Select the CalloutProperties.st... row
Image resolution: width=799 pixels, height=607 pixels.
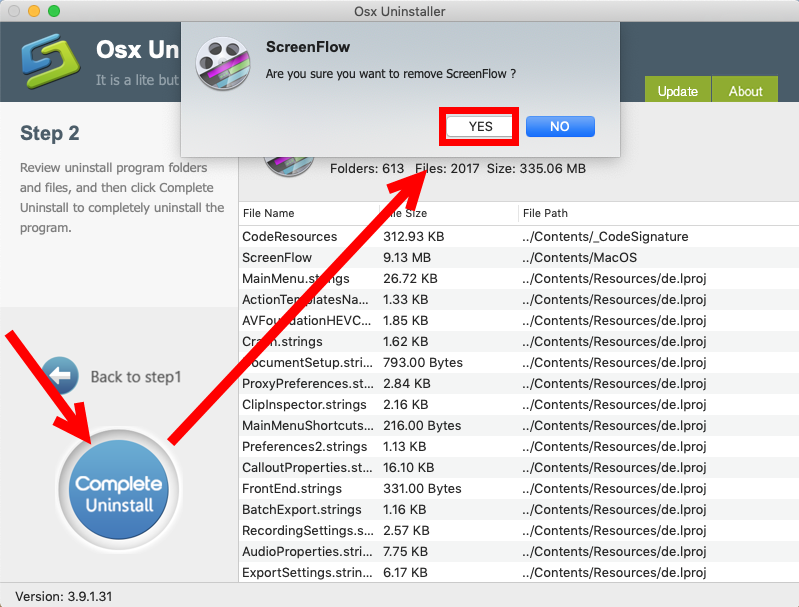(519, 467)
